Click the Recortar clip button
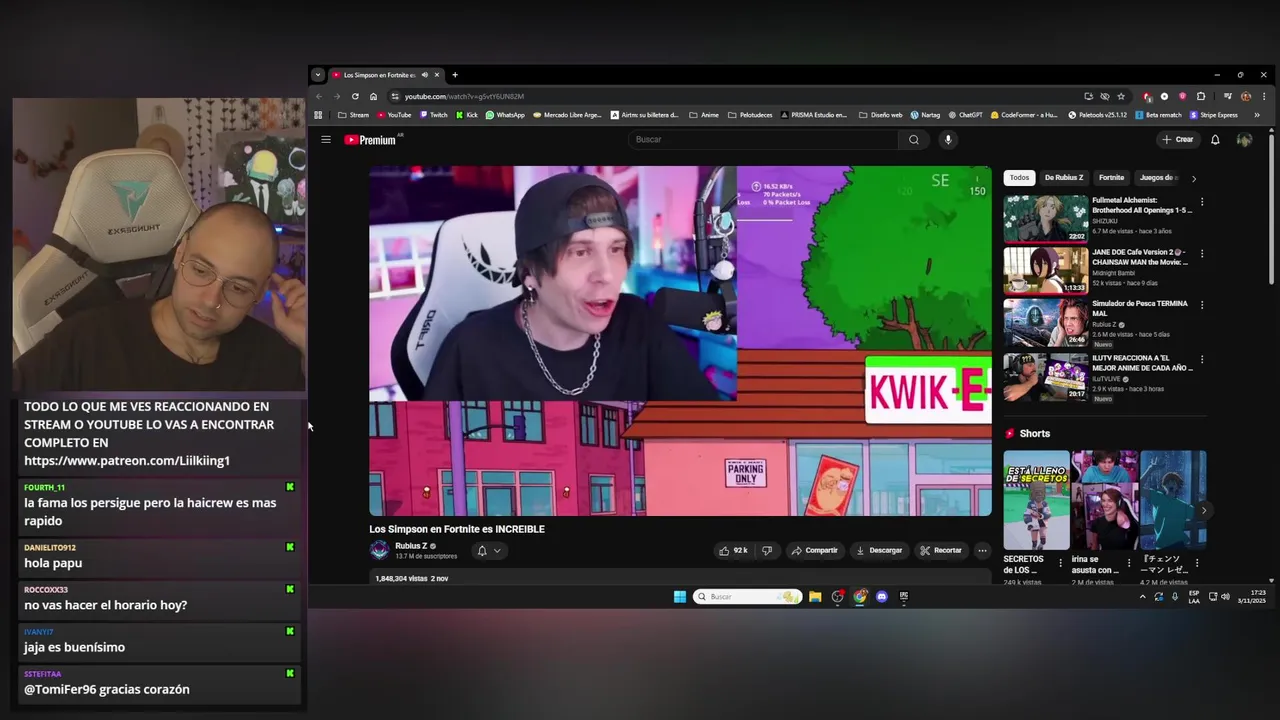This screenshot has height=720, width=1280. [x=941, y=550]
